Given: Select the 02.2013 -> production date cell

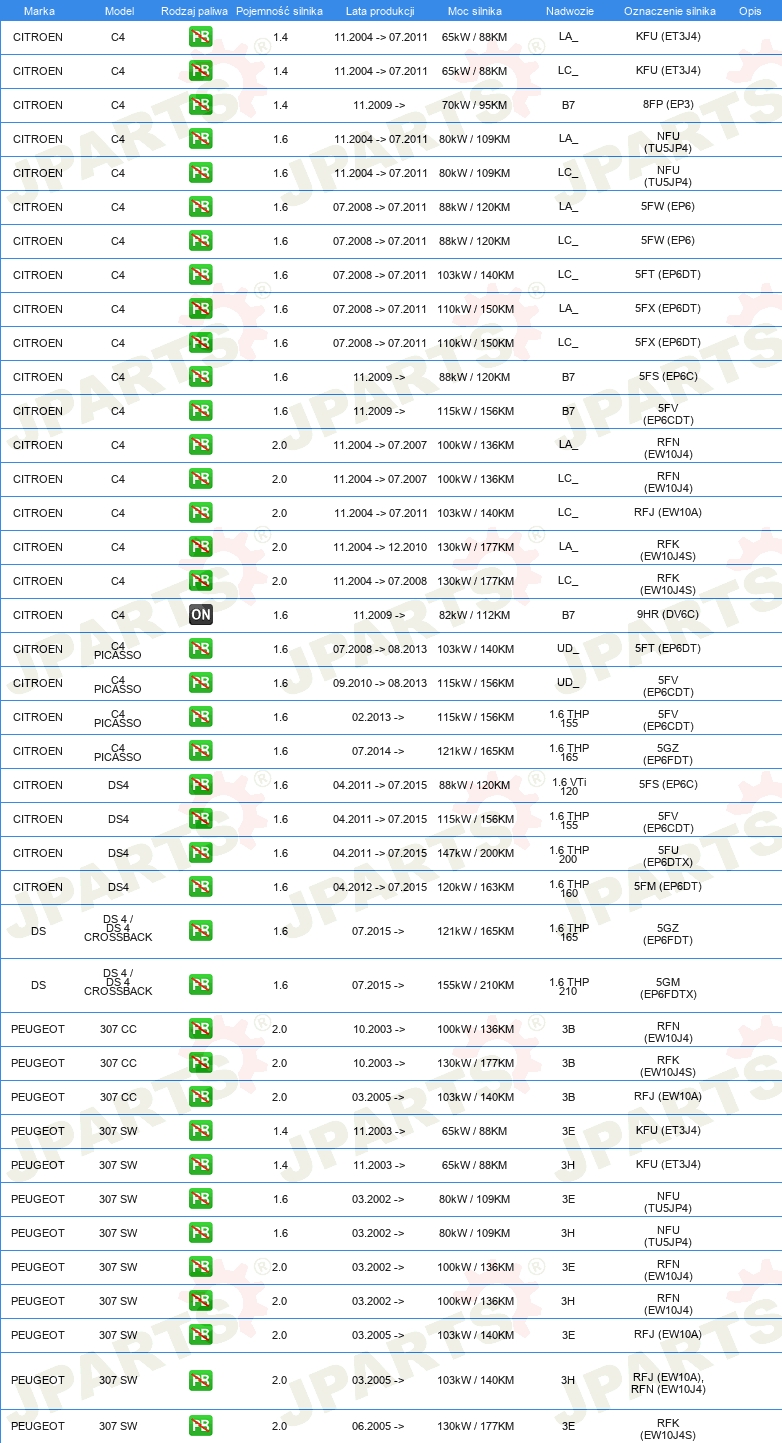Looking at the screenshot, I should pos(379,718).
